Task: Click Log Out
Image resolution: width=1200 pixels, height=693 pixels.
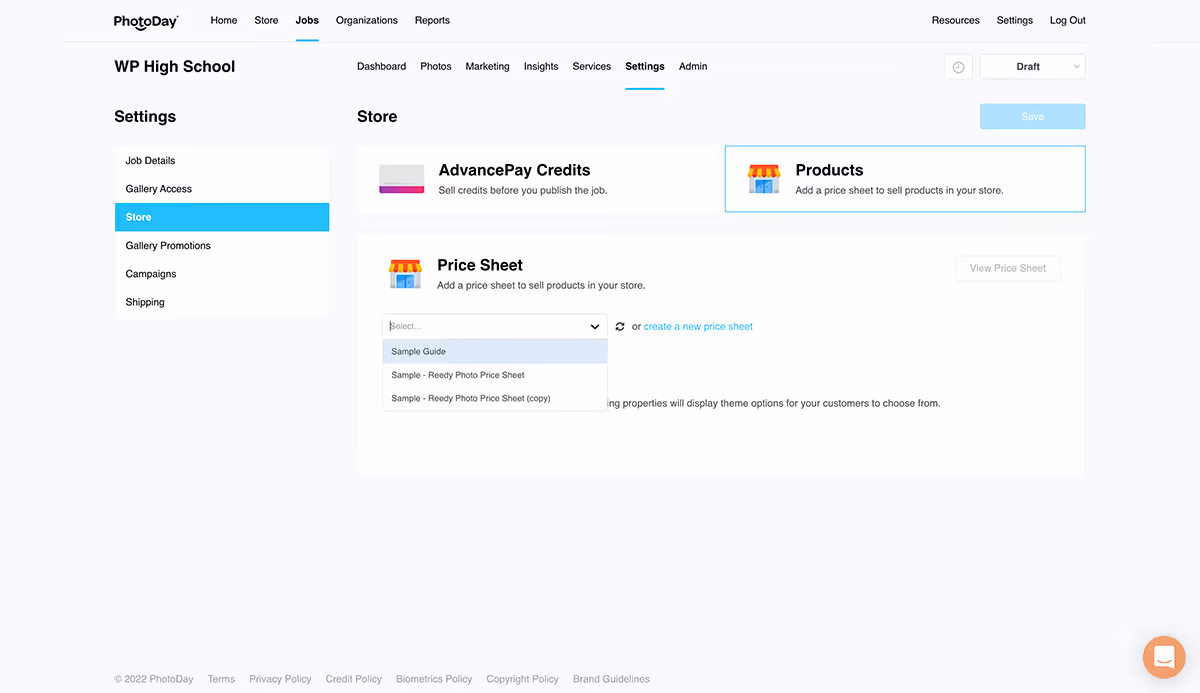Action: [1067, 20]
